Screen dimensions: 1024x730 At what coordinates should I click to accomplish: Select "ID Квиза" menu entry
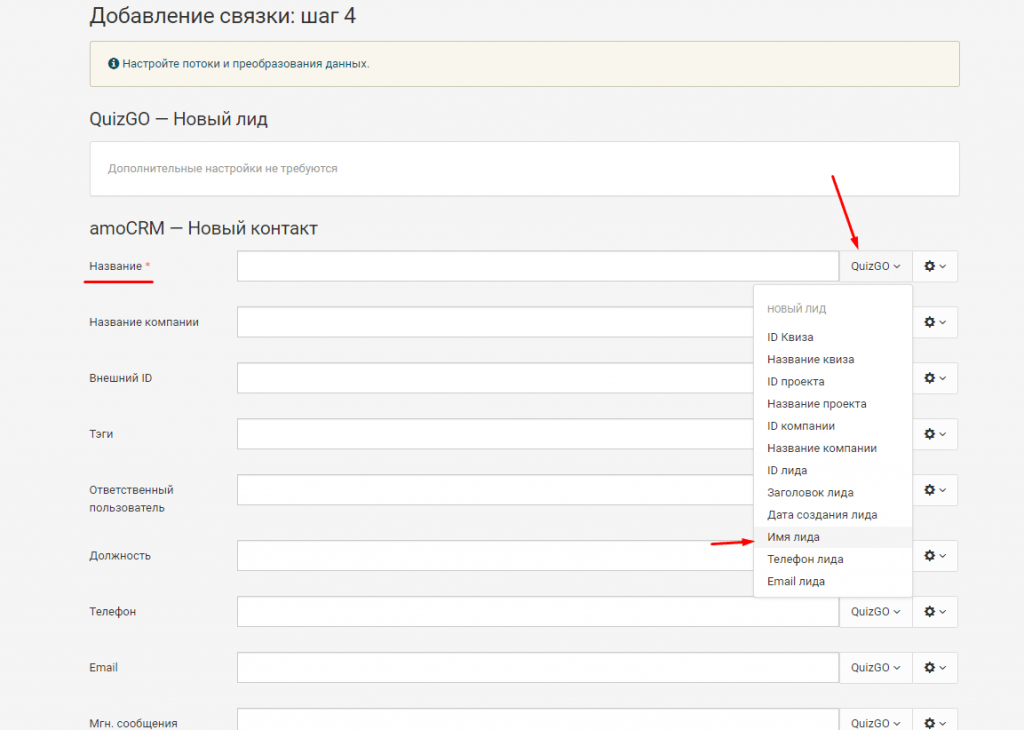click(x=790, y=337)
